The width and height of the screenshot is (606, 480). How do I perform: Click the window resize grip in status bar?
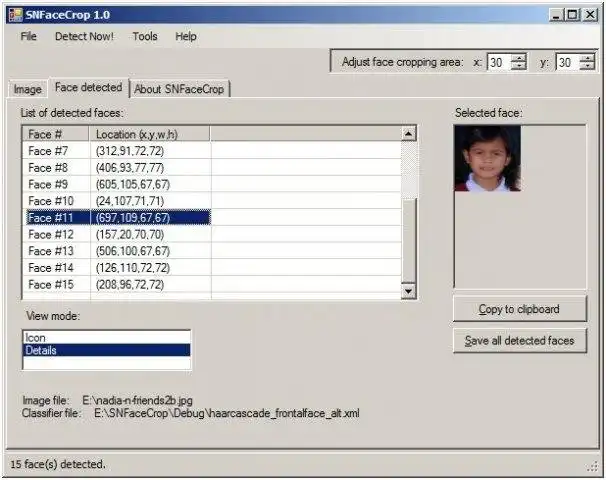[x=593, y=466]
